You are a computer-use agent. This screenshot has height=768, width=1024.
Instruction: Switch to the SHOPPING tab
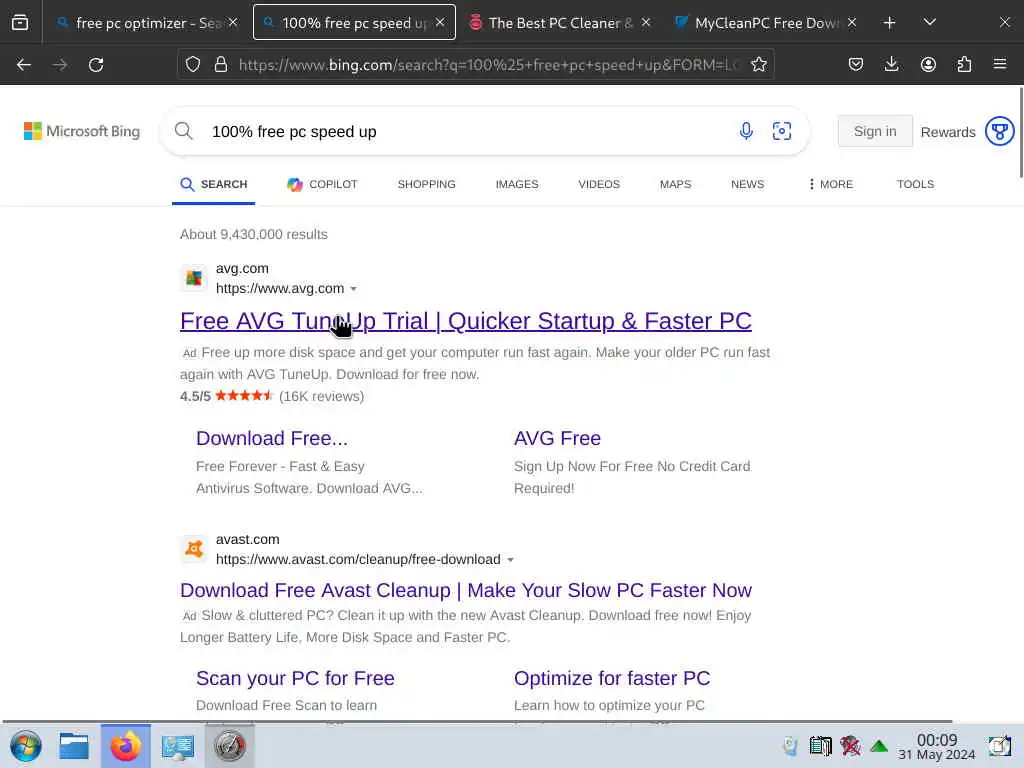(426, 184)
